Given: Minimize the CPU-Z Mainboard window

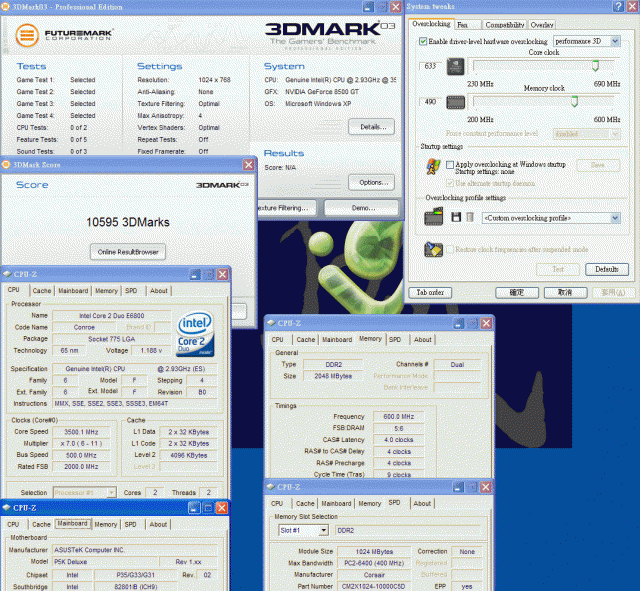Looking at the screenshot, I should pyautogui.click(x=194, y=508).
